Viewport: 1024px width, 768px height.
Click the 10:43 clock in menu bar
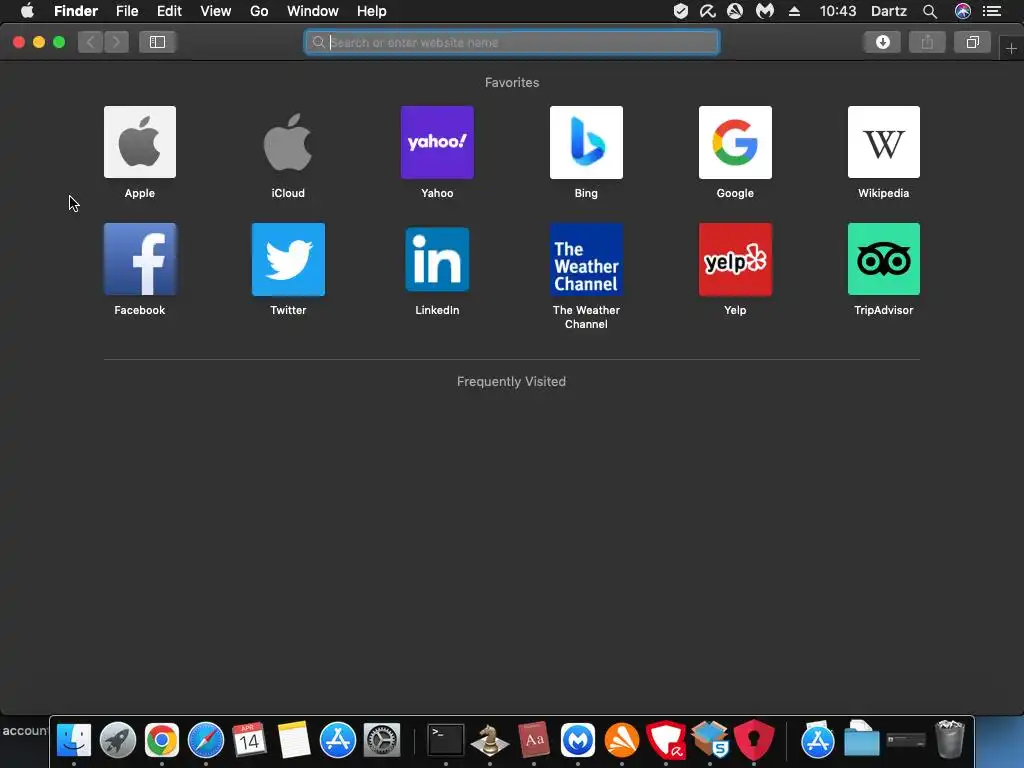838,11
